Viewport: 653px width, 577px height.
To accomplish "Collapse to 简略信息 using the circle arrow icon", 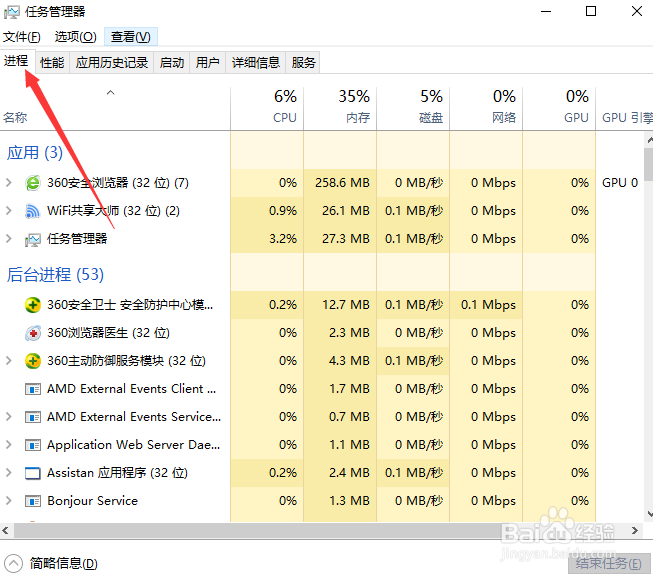I will click(x=13, y=564).
